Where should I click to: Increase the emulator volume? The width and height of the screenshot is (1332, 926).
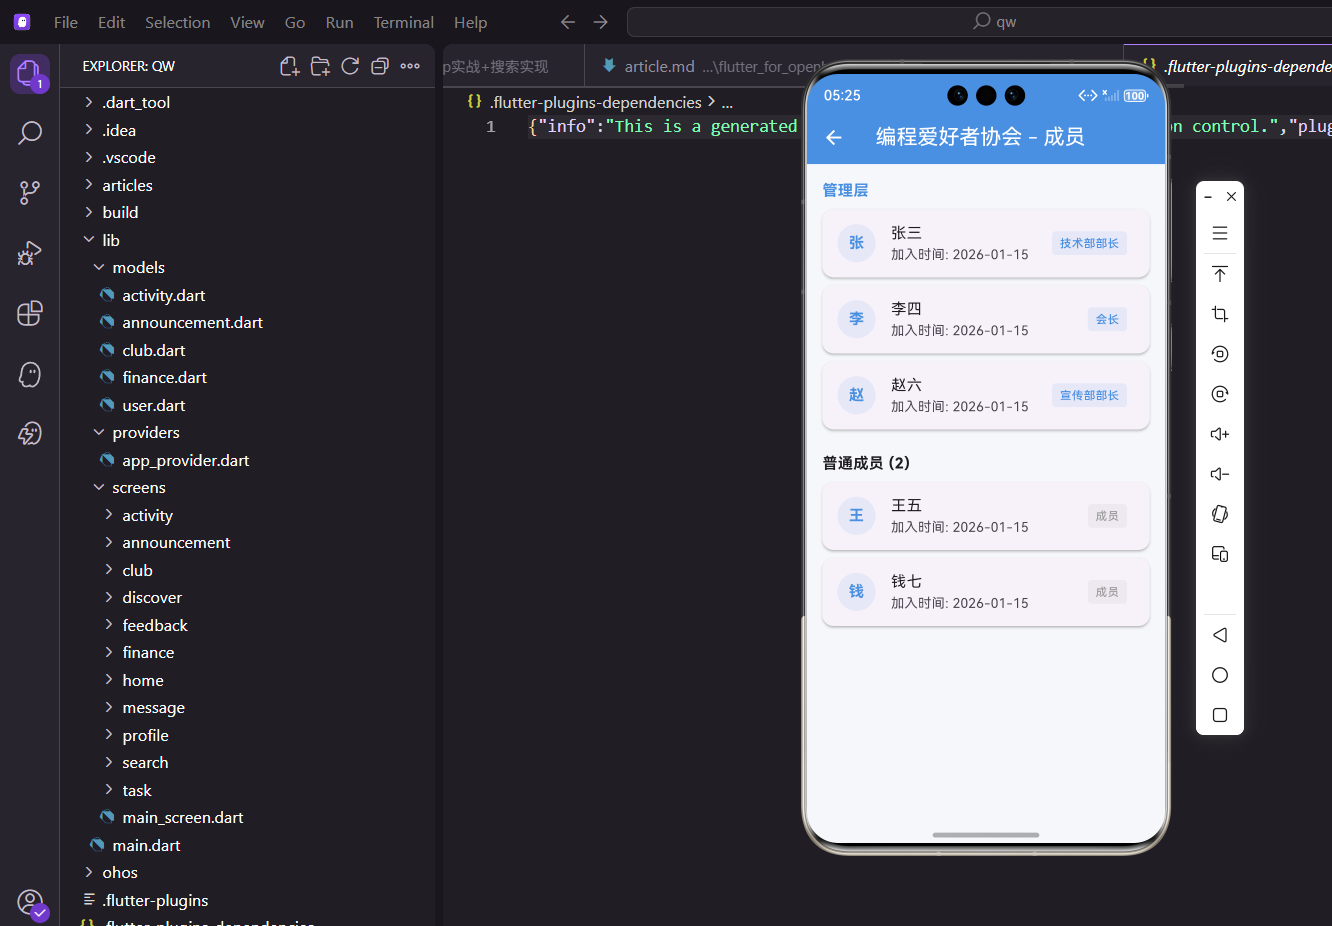click(1219, 433)
